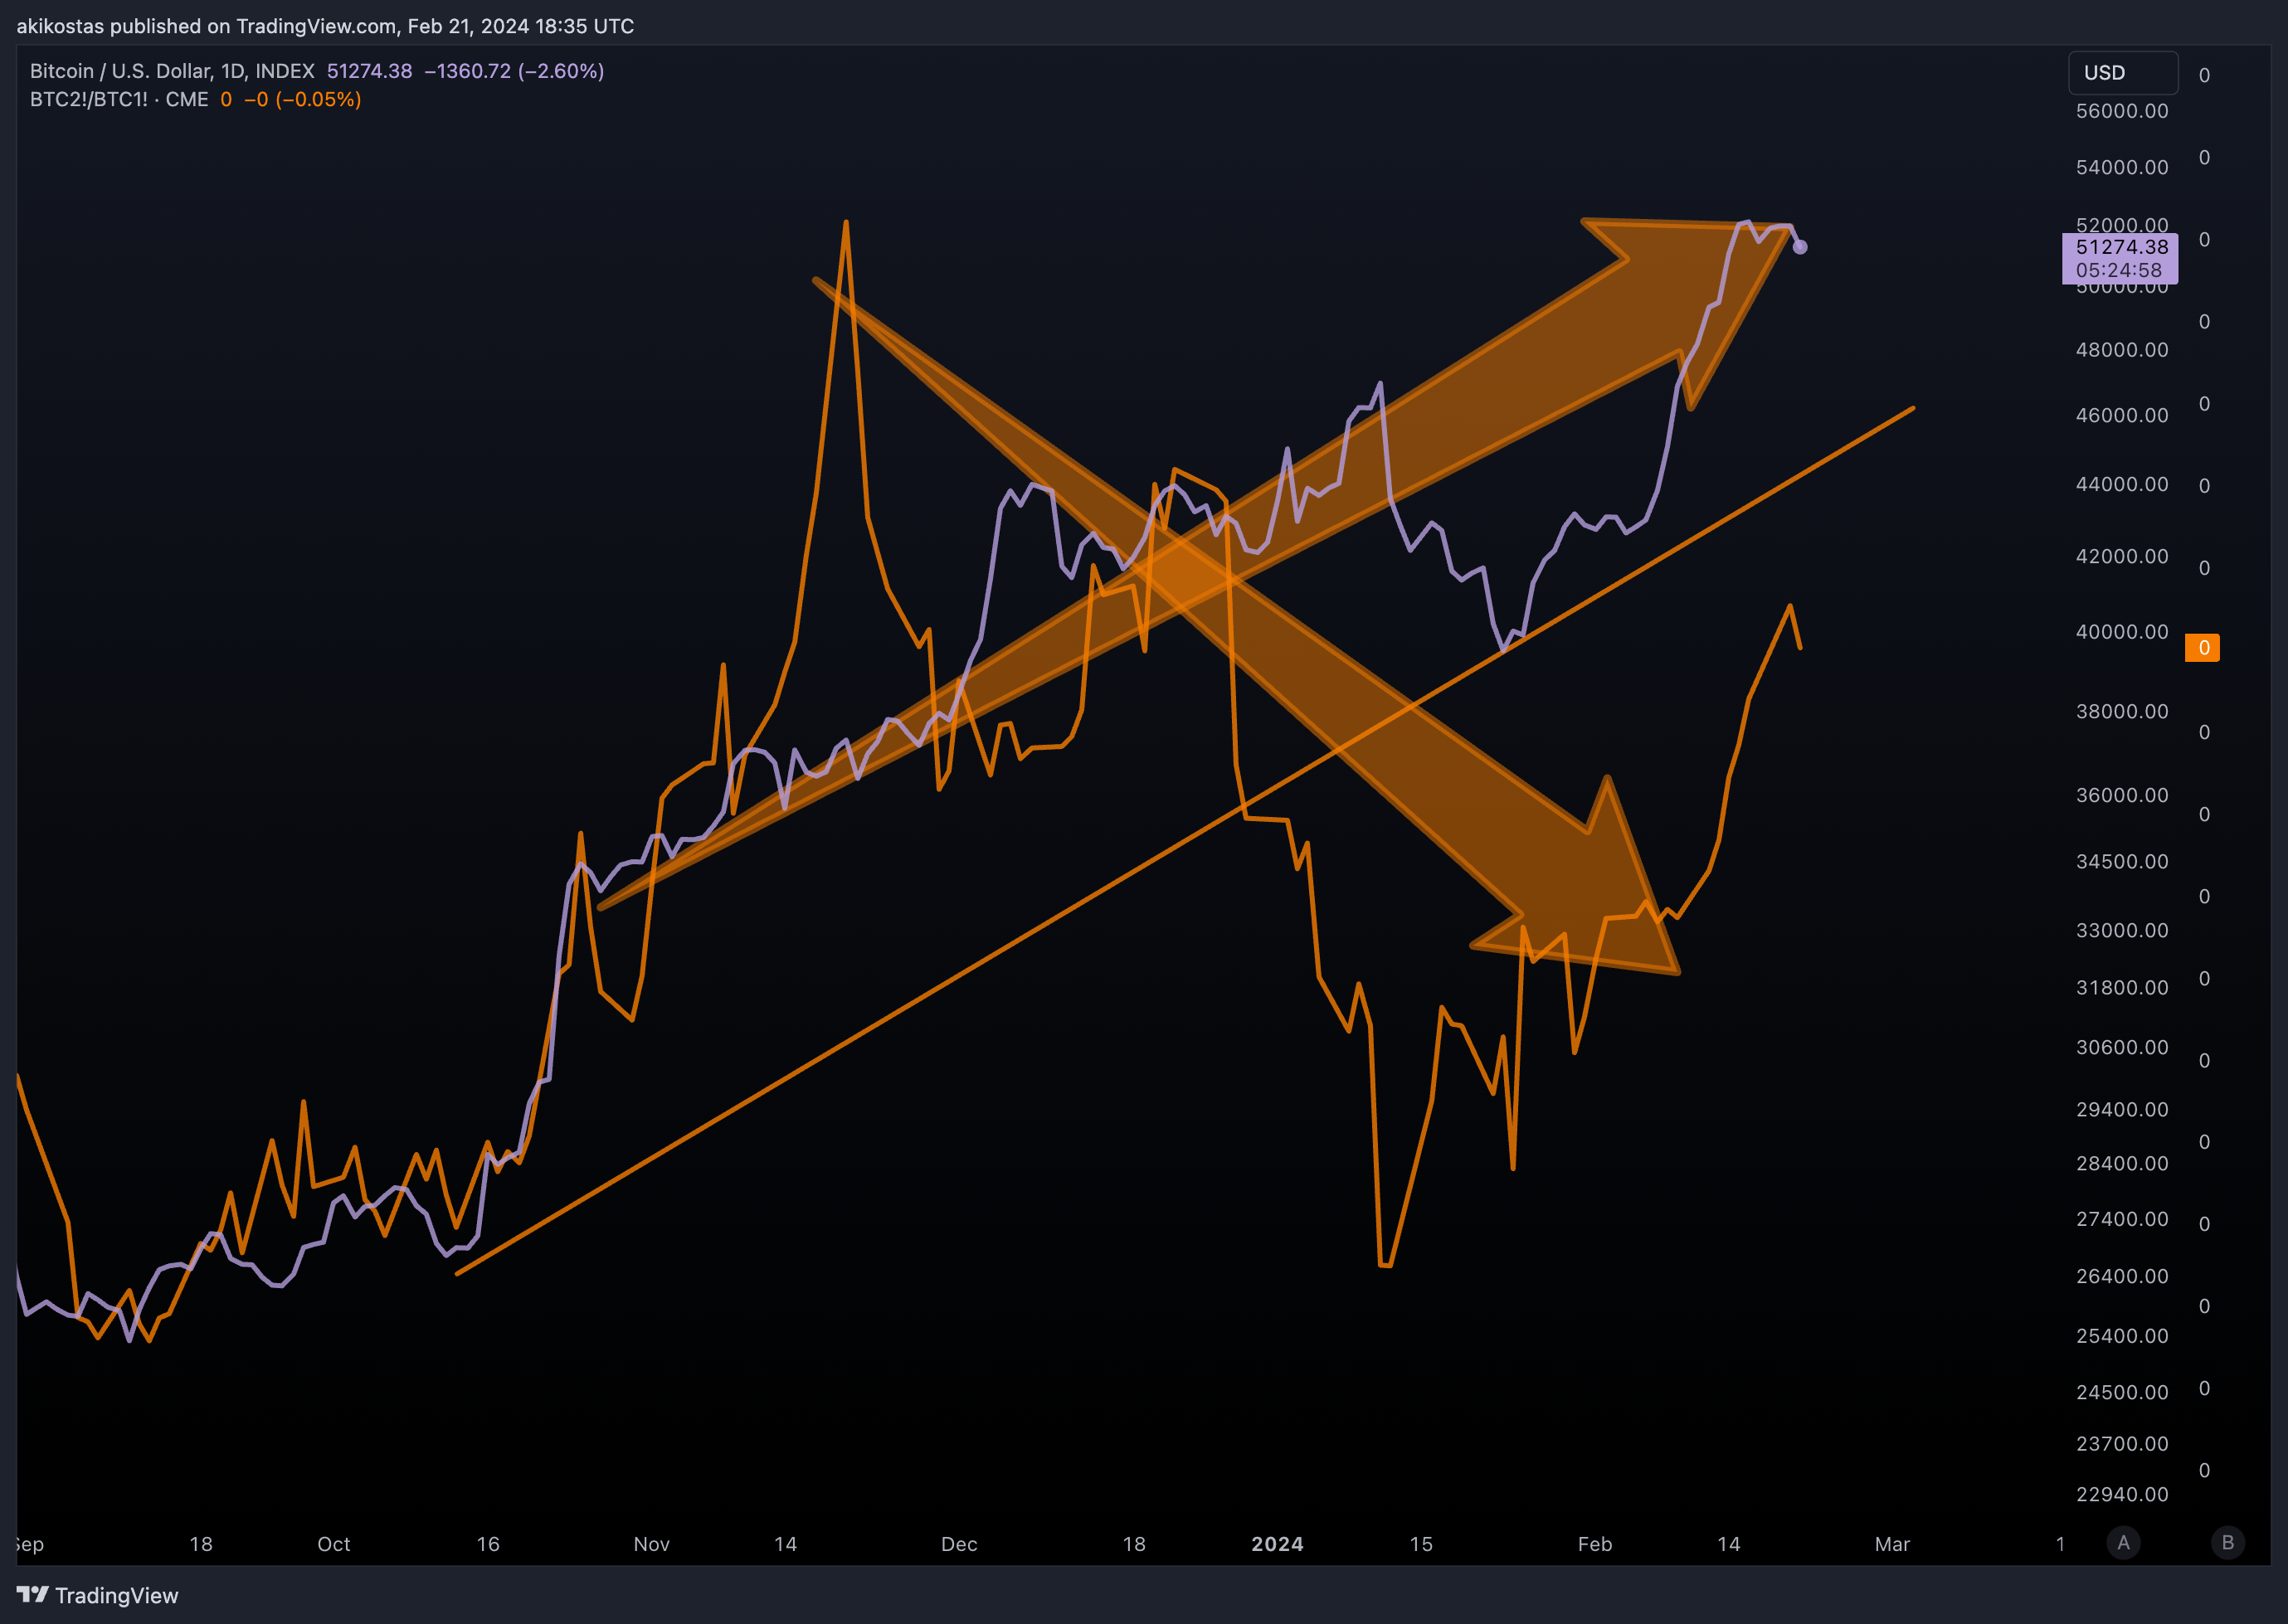Click the 26400.00 price axis label
This screenshot has height=1624, width=2288.
pos(2122,1276)
